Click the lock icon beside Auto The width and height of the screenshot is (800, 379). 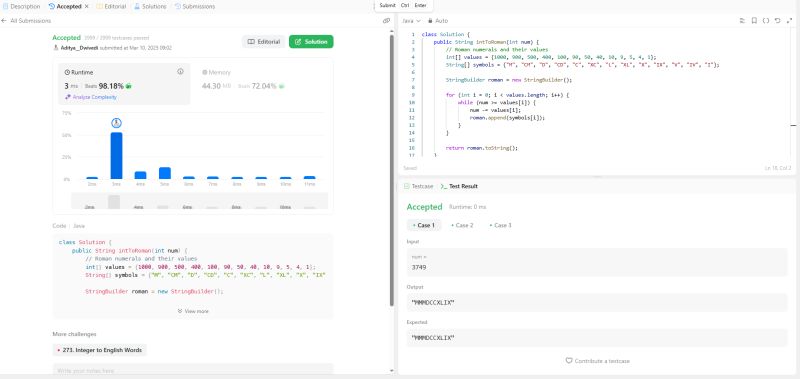[x=430, y=21]
